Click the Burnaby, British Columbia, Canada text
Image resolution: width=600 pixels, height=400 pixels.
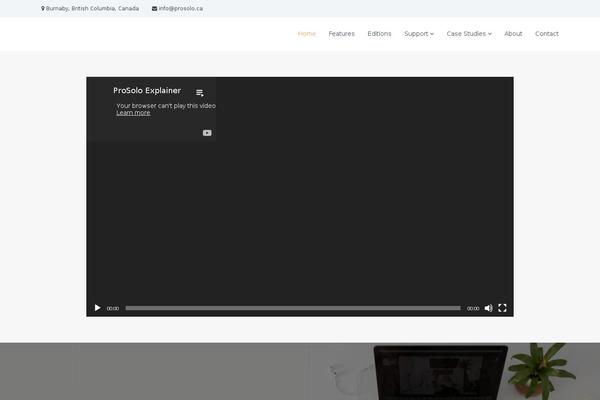92,8
